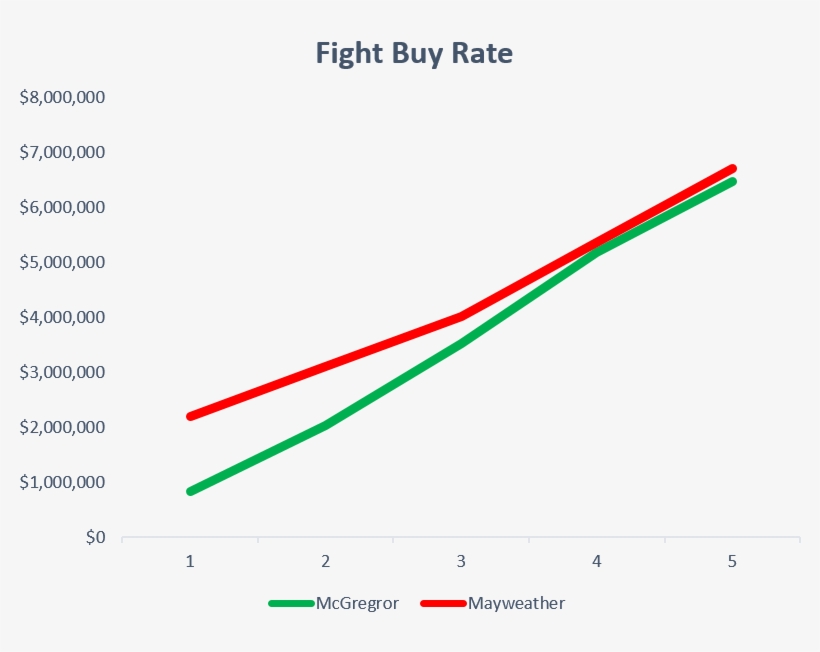Select the McGregror legend text

pos(357,604)
